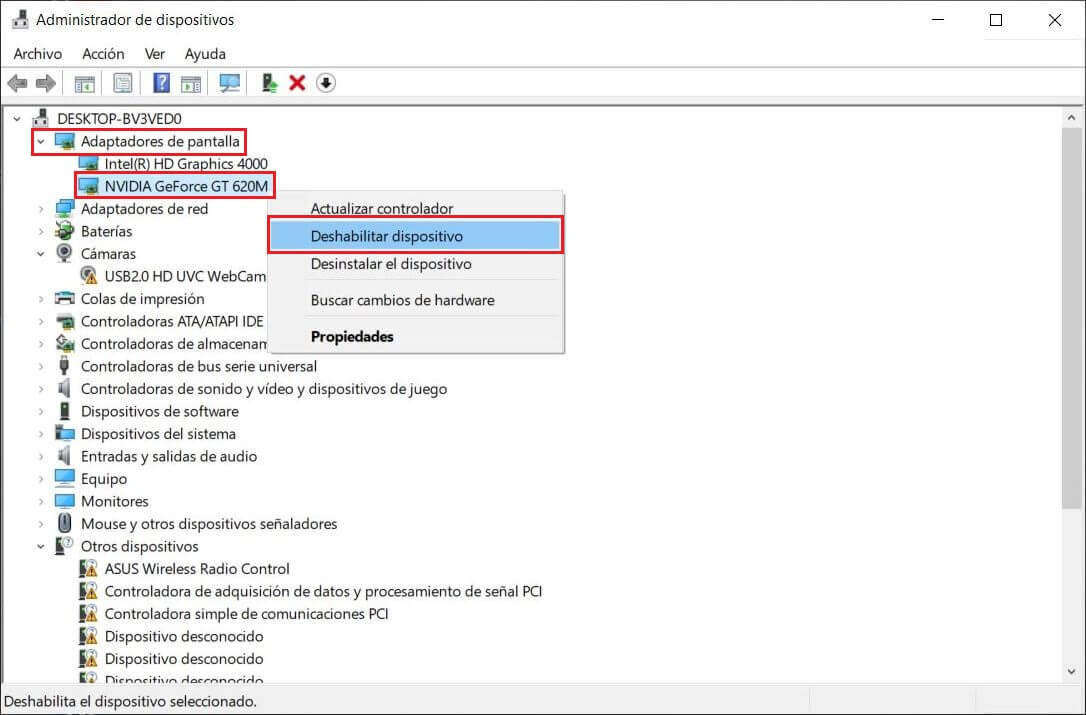
Task: Select Entradas y salidas de audio label
Action: (x=169, y=456)
